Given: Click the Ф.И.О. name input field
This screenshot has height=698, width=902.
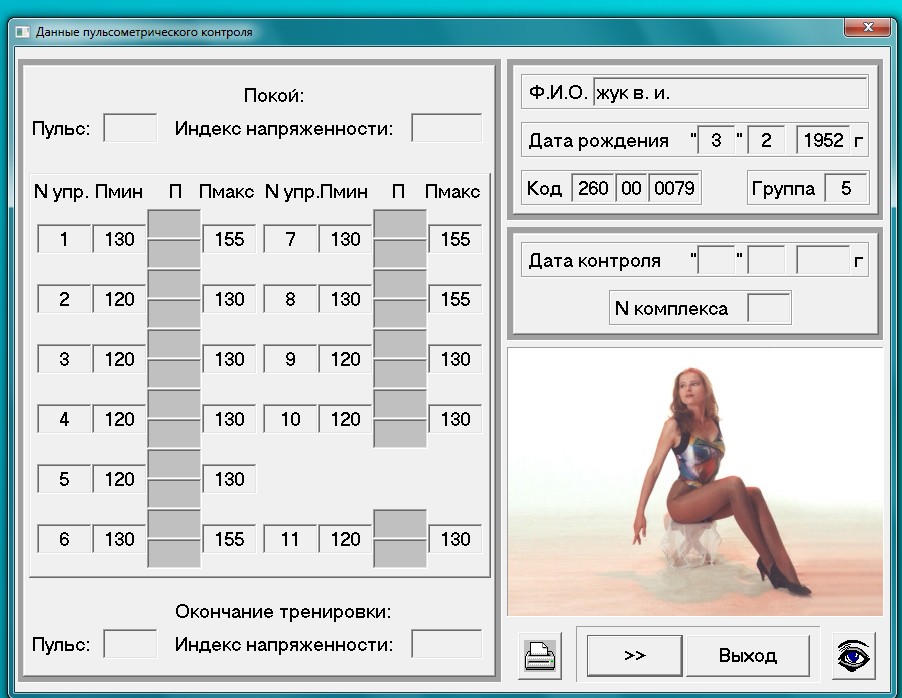Looking at the screenshot, I should (x=730, y=93).
